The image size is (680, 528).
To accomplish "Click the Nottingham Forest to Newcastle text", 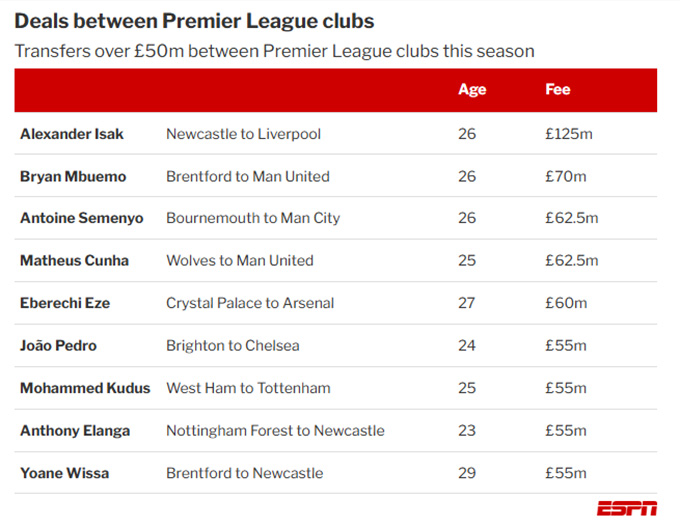I will (x=275, y=431).
